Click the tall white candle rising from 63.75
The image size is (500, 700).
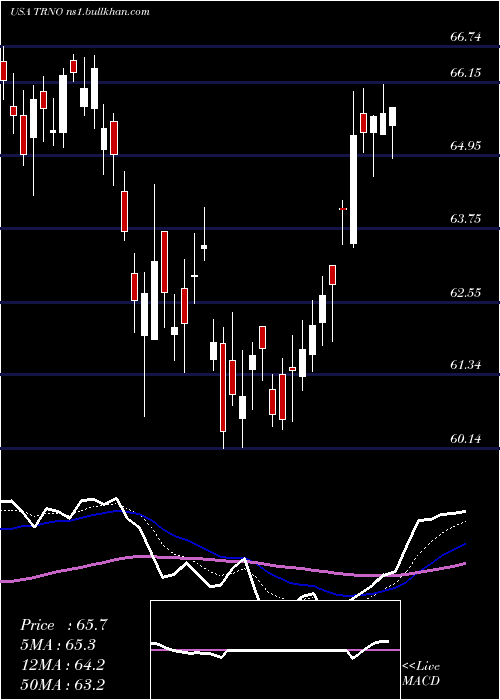click(353, 189)
